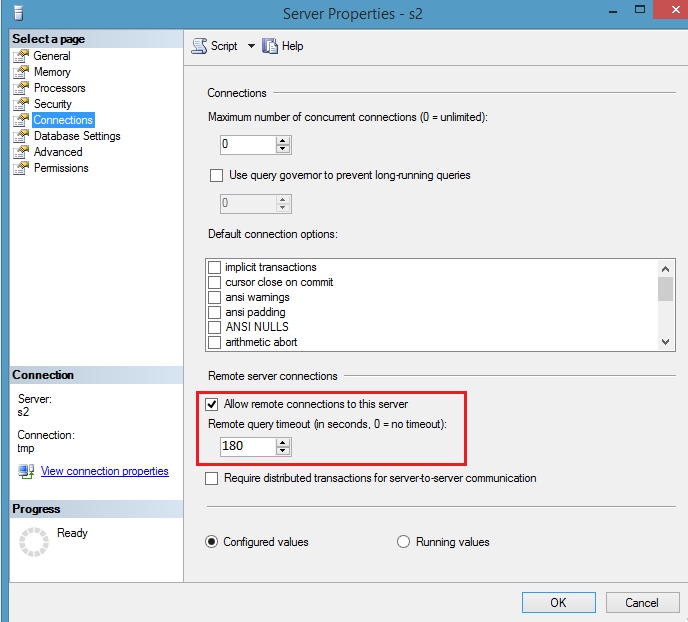The width and height of the screenshot is (688, 622).
Task: Increase the remote query timeout spinner
Action: (x=283, y=443)
